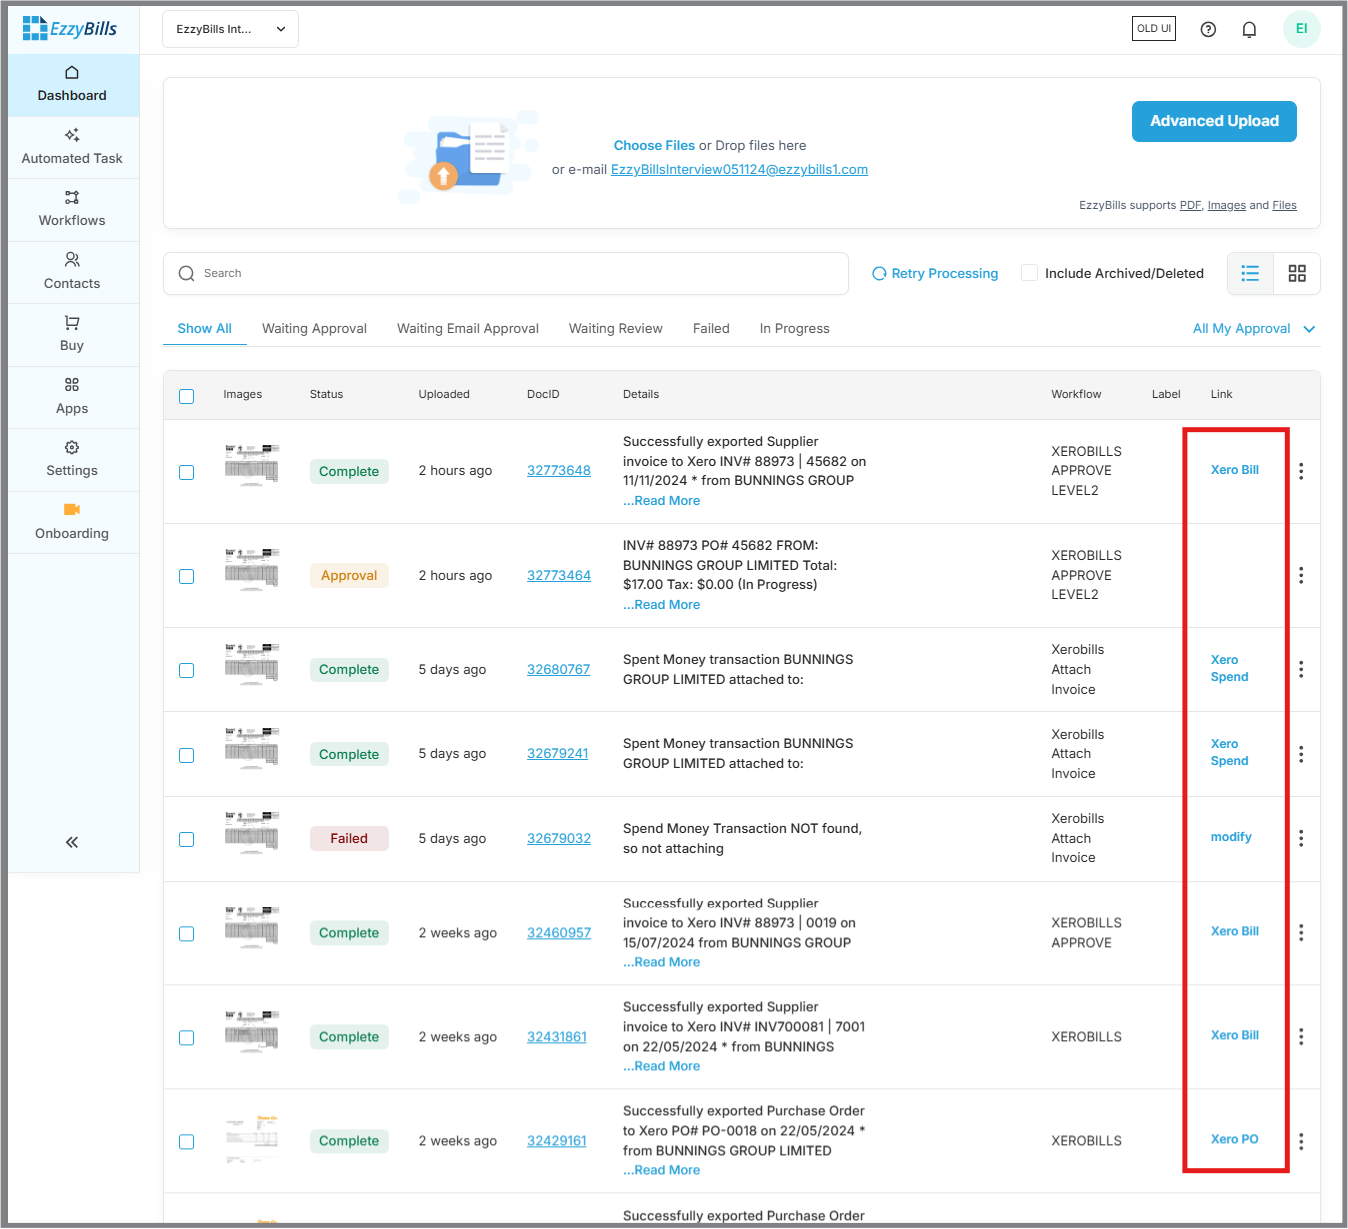The width and height of the screenshot is (1348, 1229).
Task: Click the Advanced Upload button
Action: click(x=1214, y=121)
